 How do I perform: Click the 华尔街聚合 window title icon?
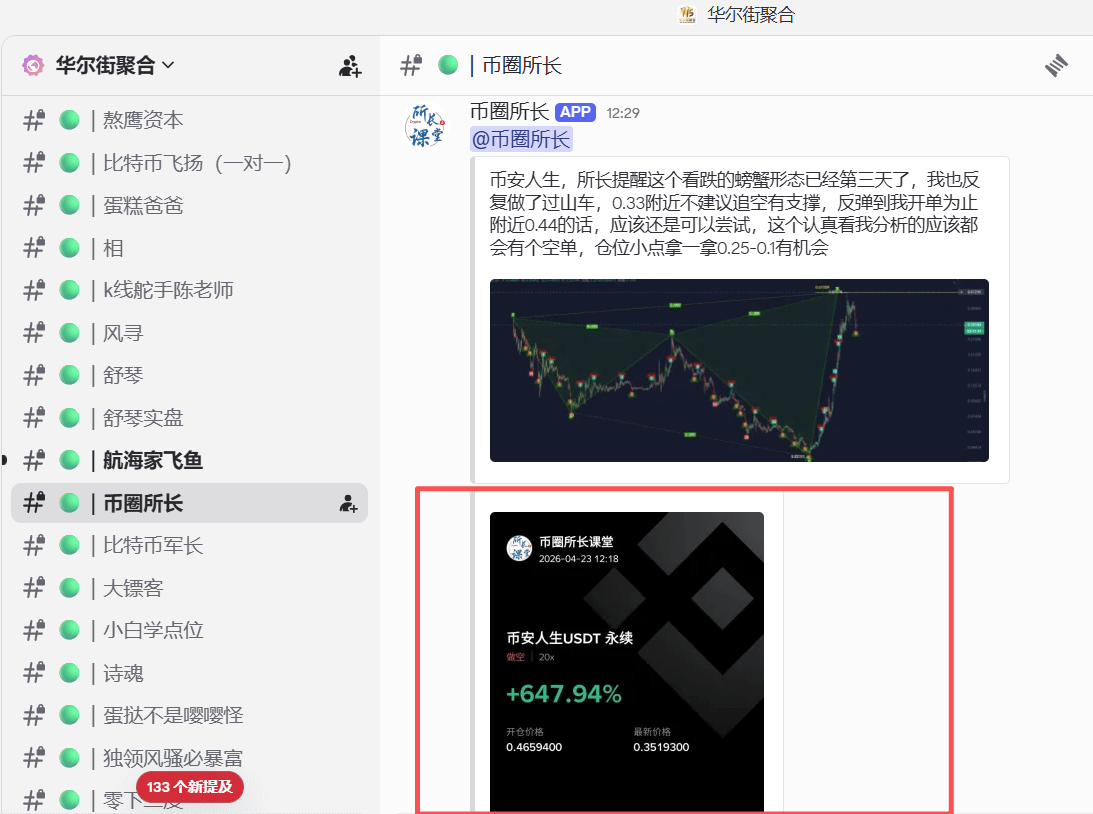(x=687, y=14)
